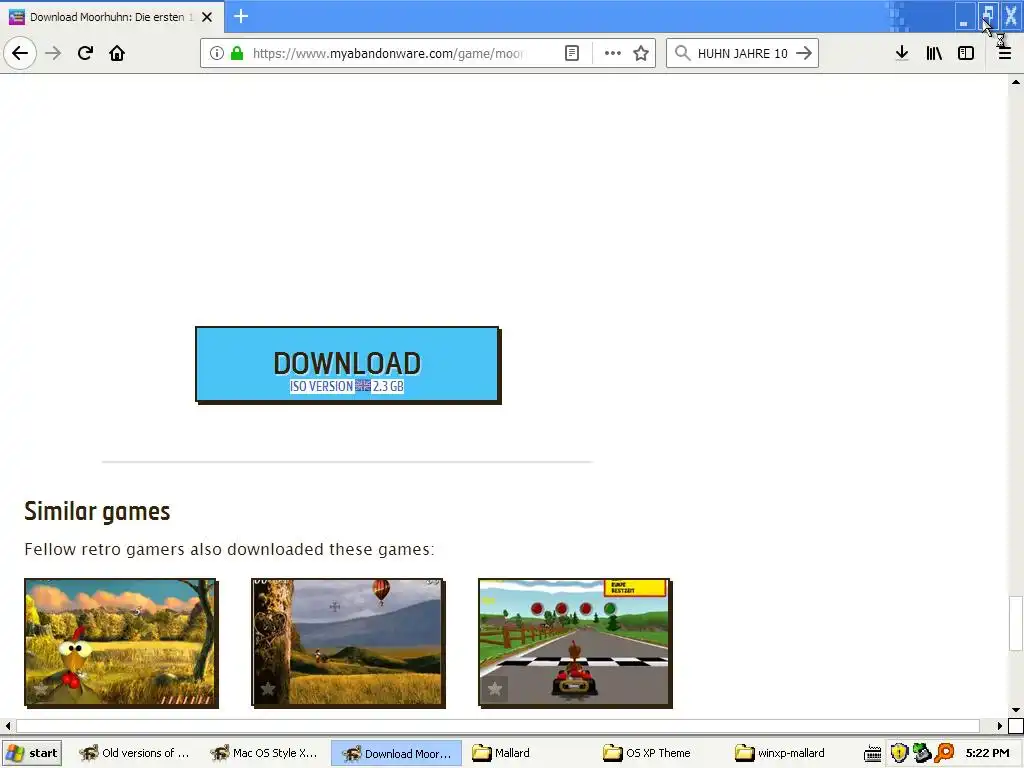Viewport: 1024px width, 768px height.
Task: Open page actions three-dot menu
Action: (x=613, y=53)
